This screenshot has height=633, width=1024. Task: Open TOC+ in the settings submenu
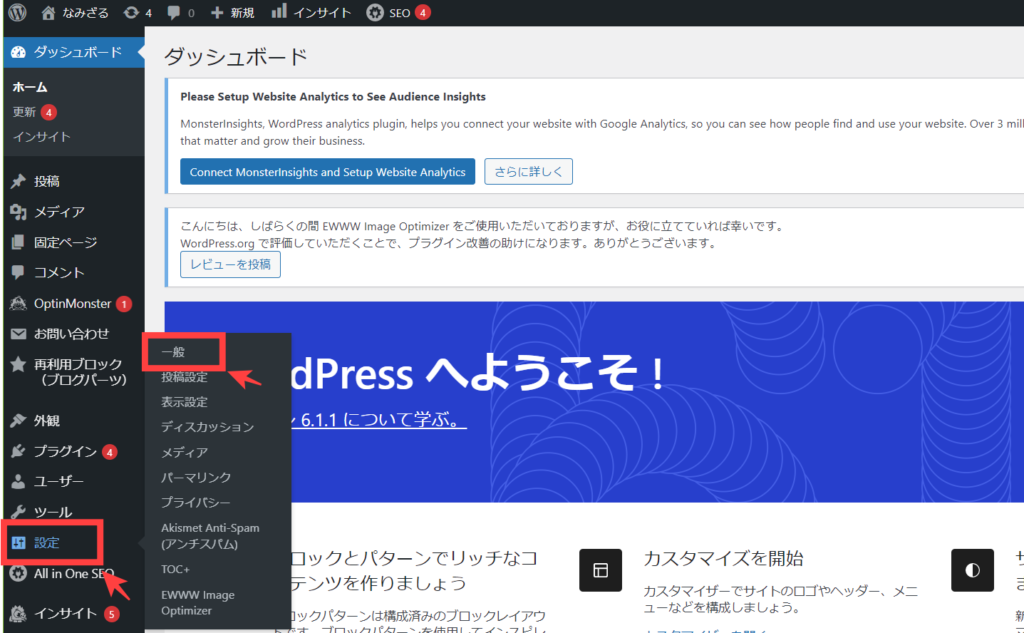pos(175,570)
